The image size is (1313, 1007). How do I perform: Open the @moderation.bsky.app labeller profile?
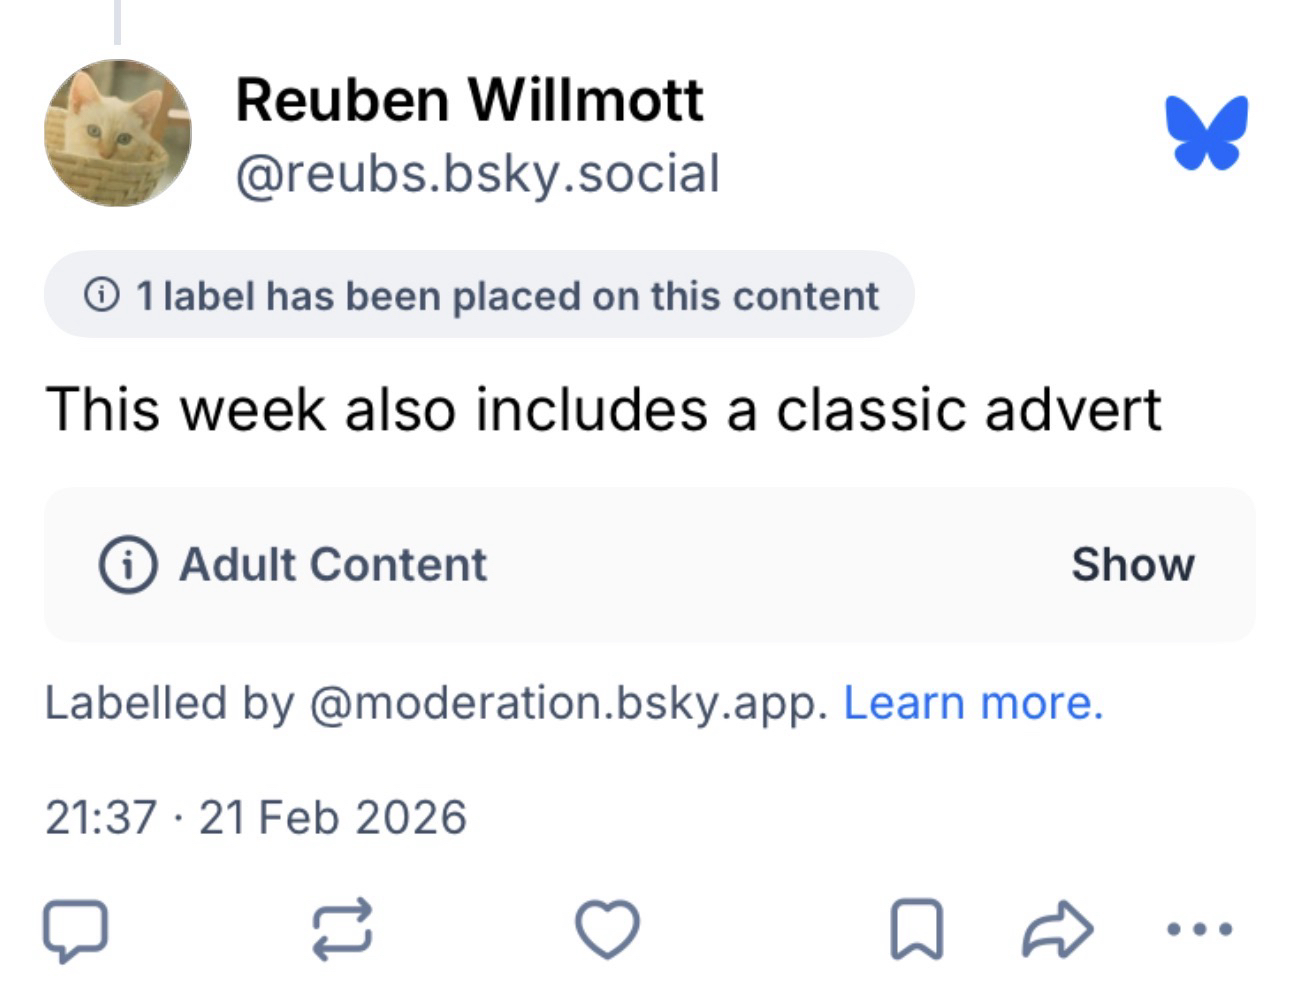(568, 702)
